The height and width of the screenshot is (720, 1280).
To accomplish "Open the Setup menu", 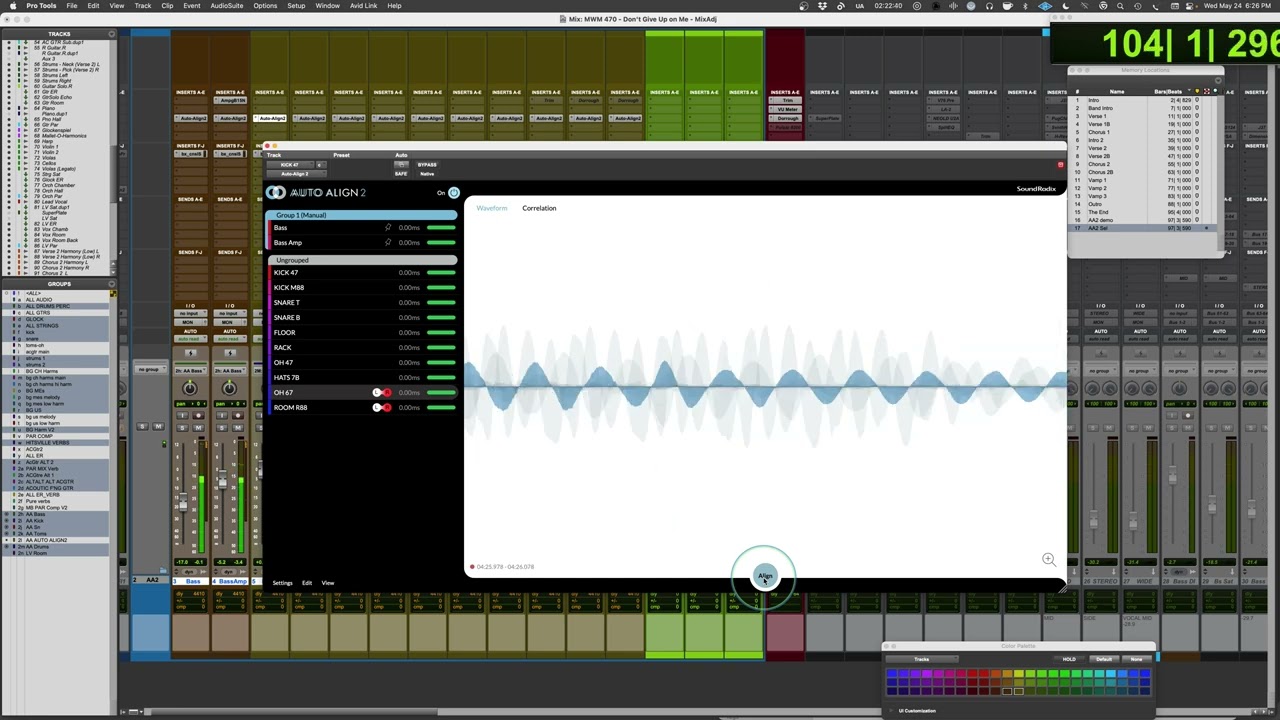I will click(x=296, y=6).
